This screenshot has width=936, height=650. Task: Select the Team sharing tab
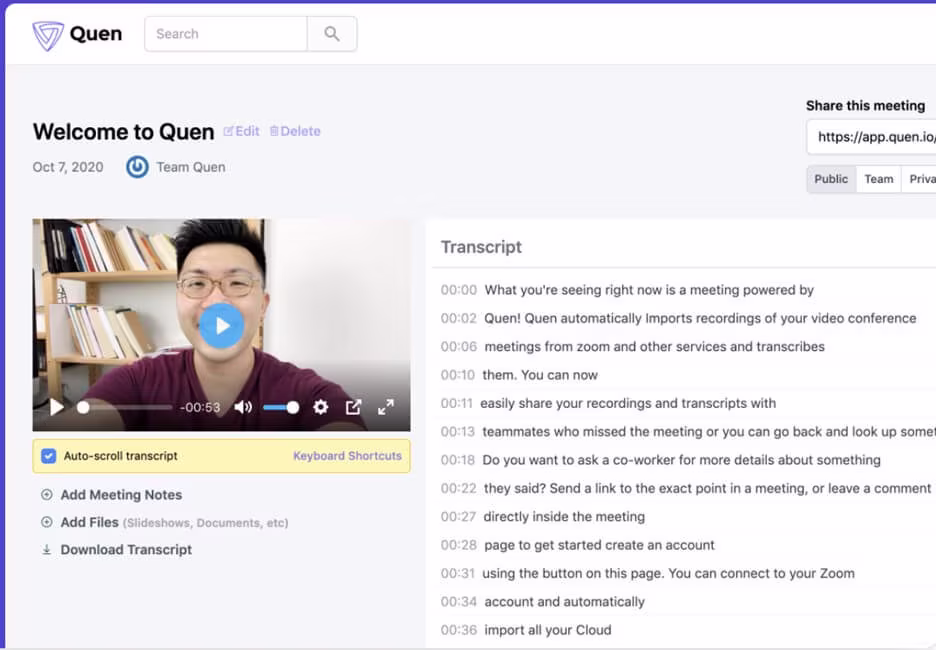[879, 179]
